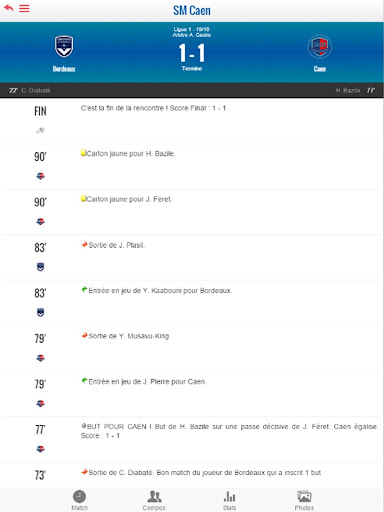Open the Photos tab
Screen dimensions: 384x512
pos(304,500)
